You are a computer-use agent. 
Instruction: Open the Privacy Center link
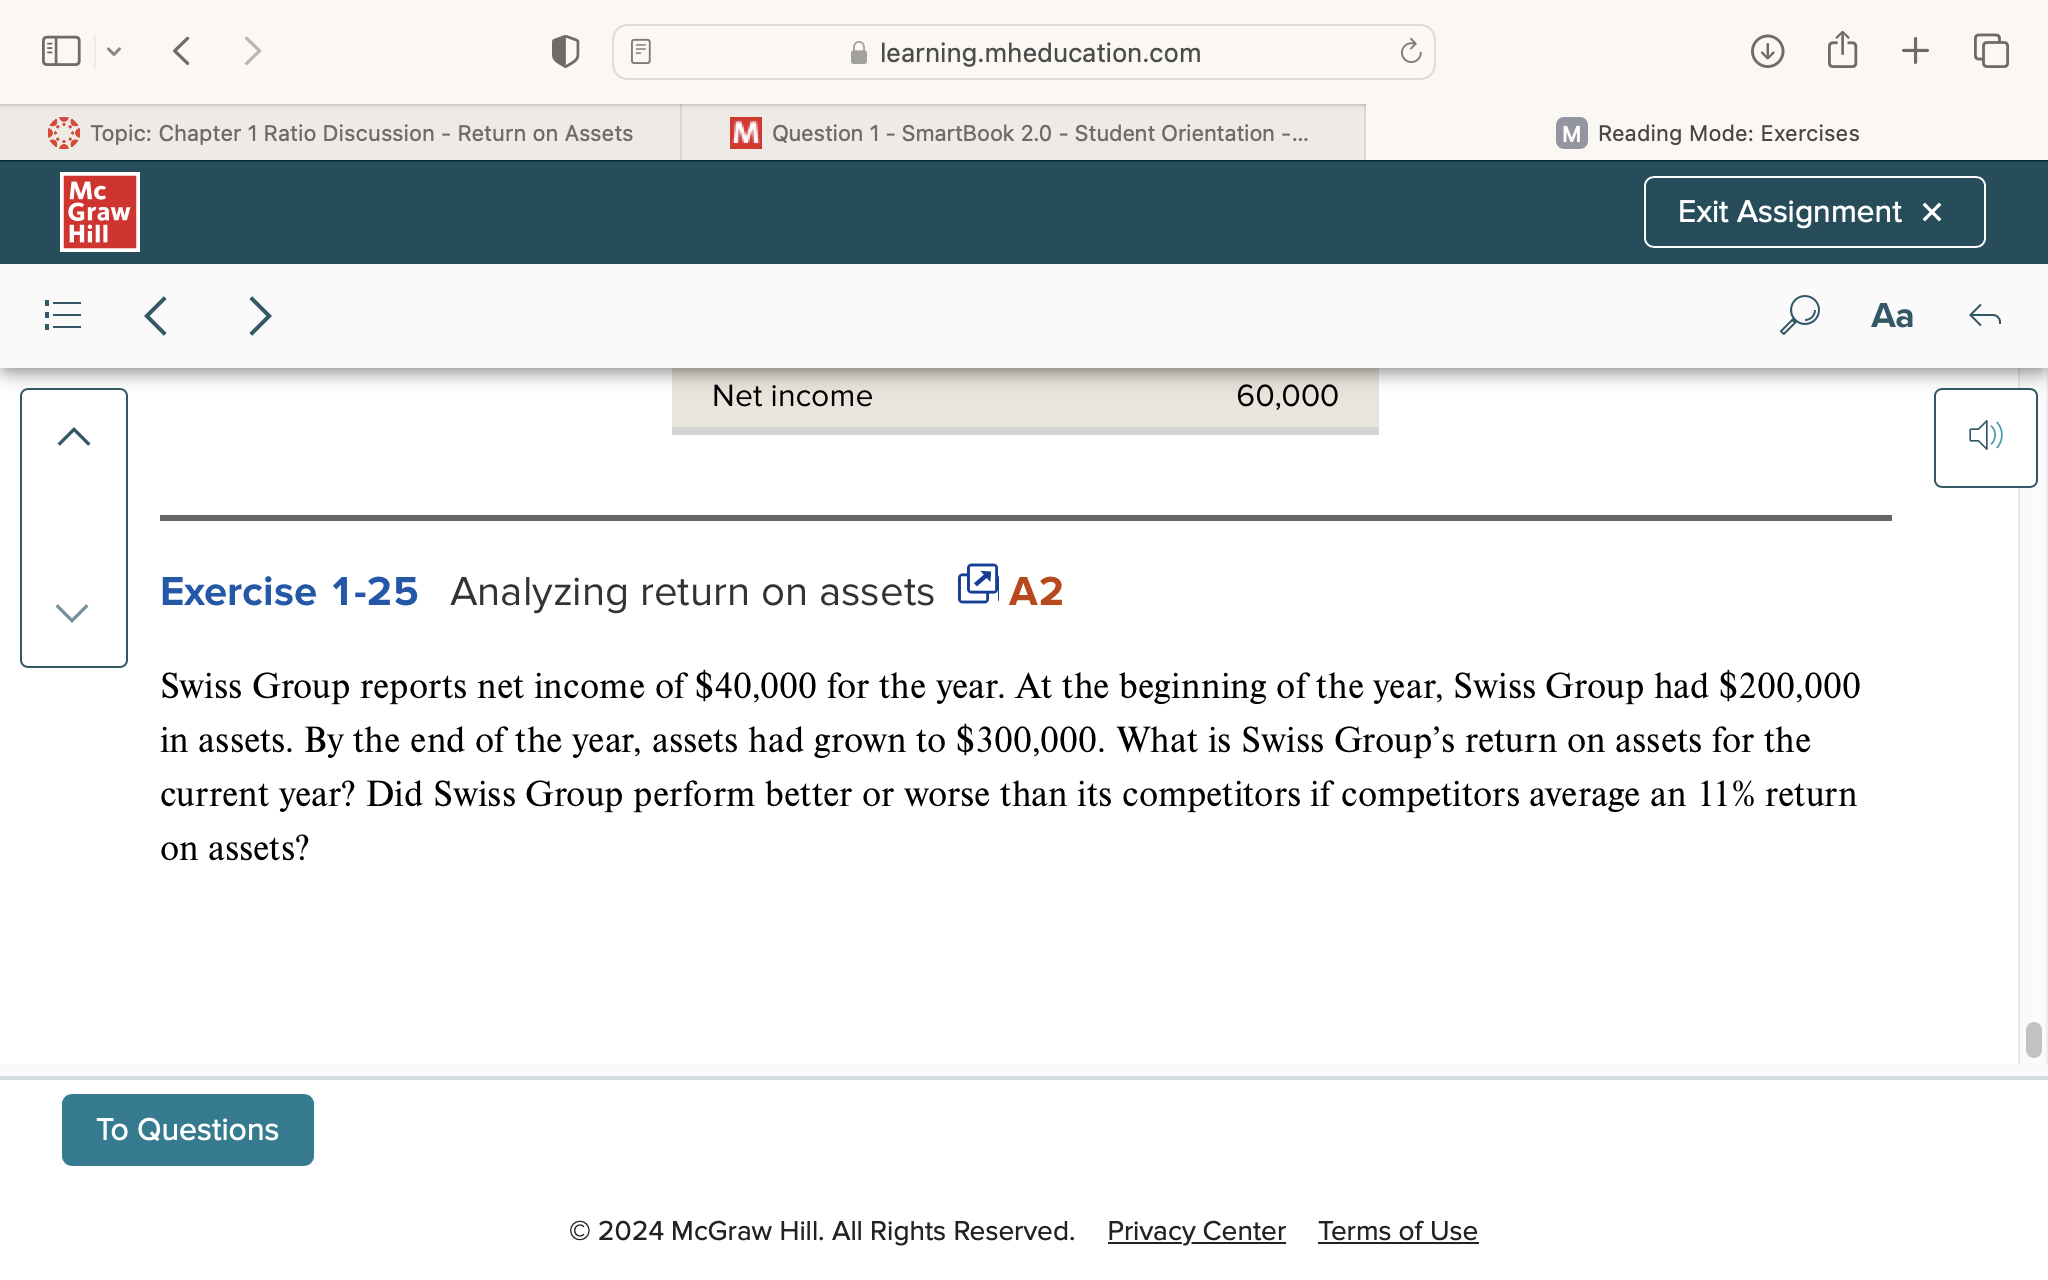pyautogui.click(x=1196, y=1231)
